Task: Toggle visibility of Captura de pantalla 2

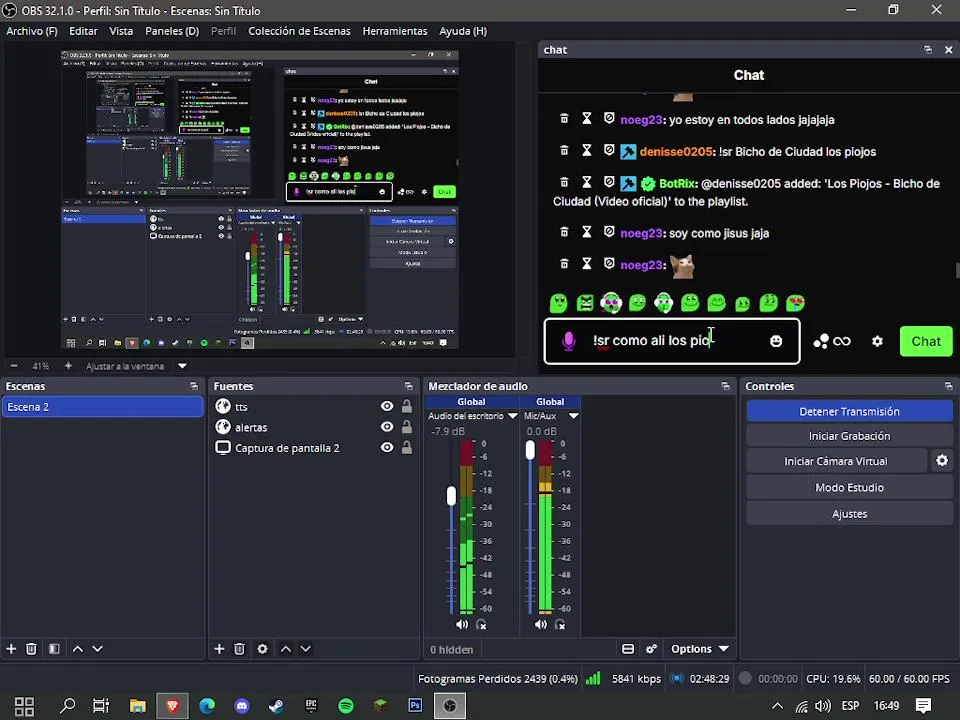Action: [387, 448]
